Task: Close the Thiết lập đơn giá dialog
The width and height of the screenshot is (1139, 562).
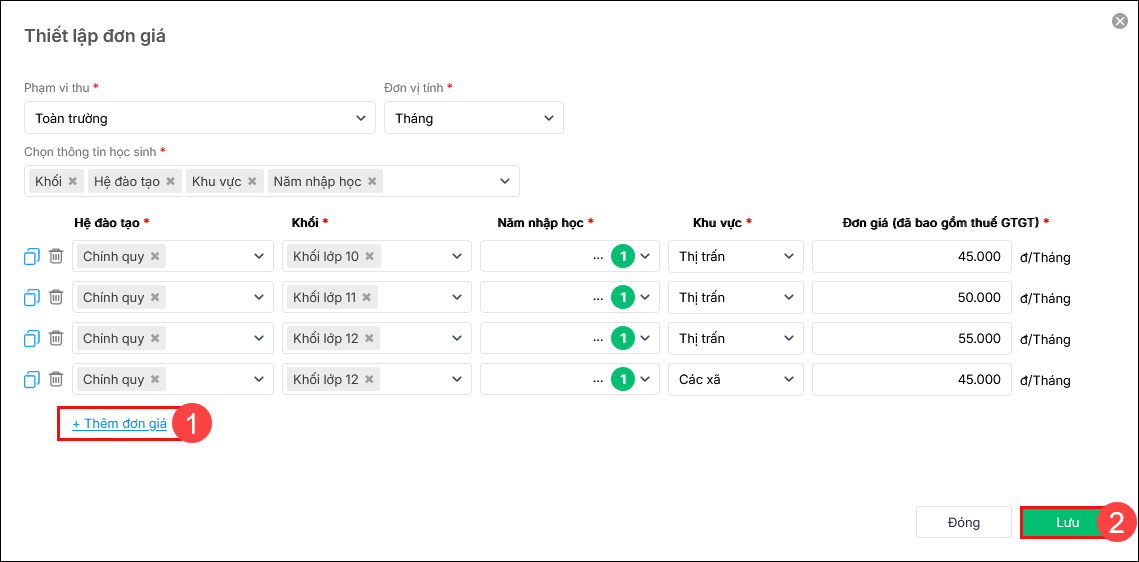Action: (x=1120, y=21)
